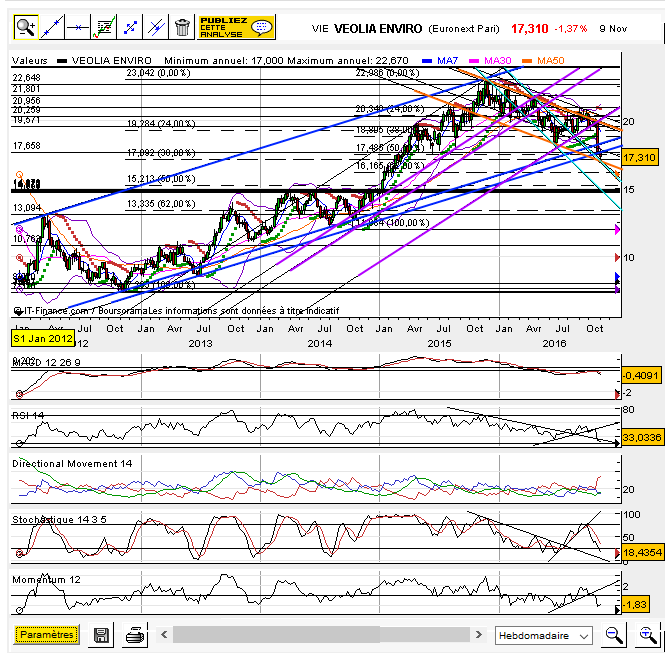Click the Directional Movement 14 label

coord(72,464)
